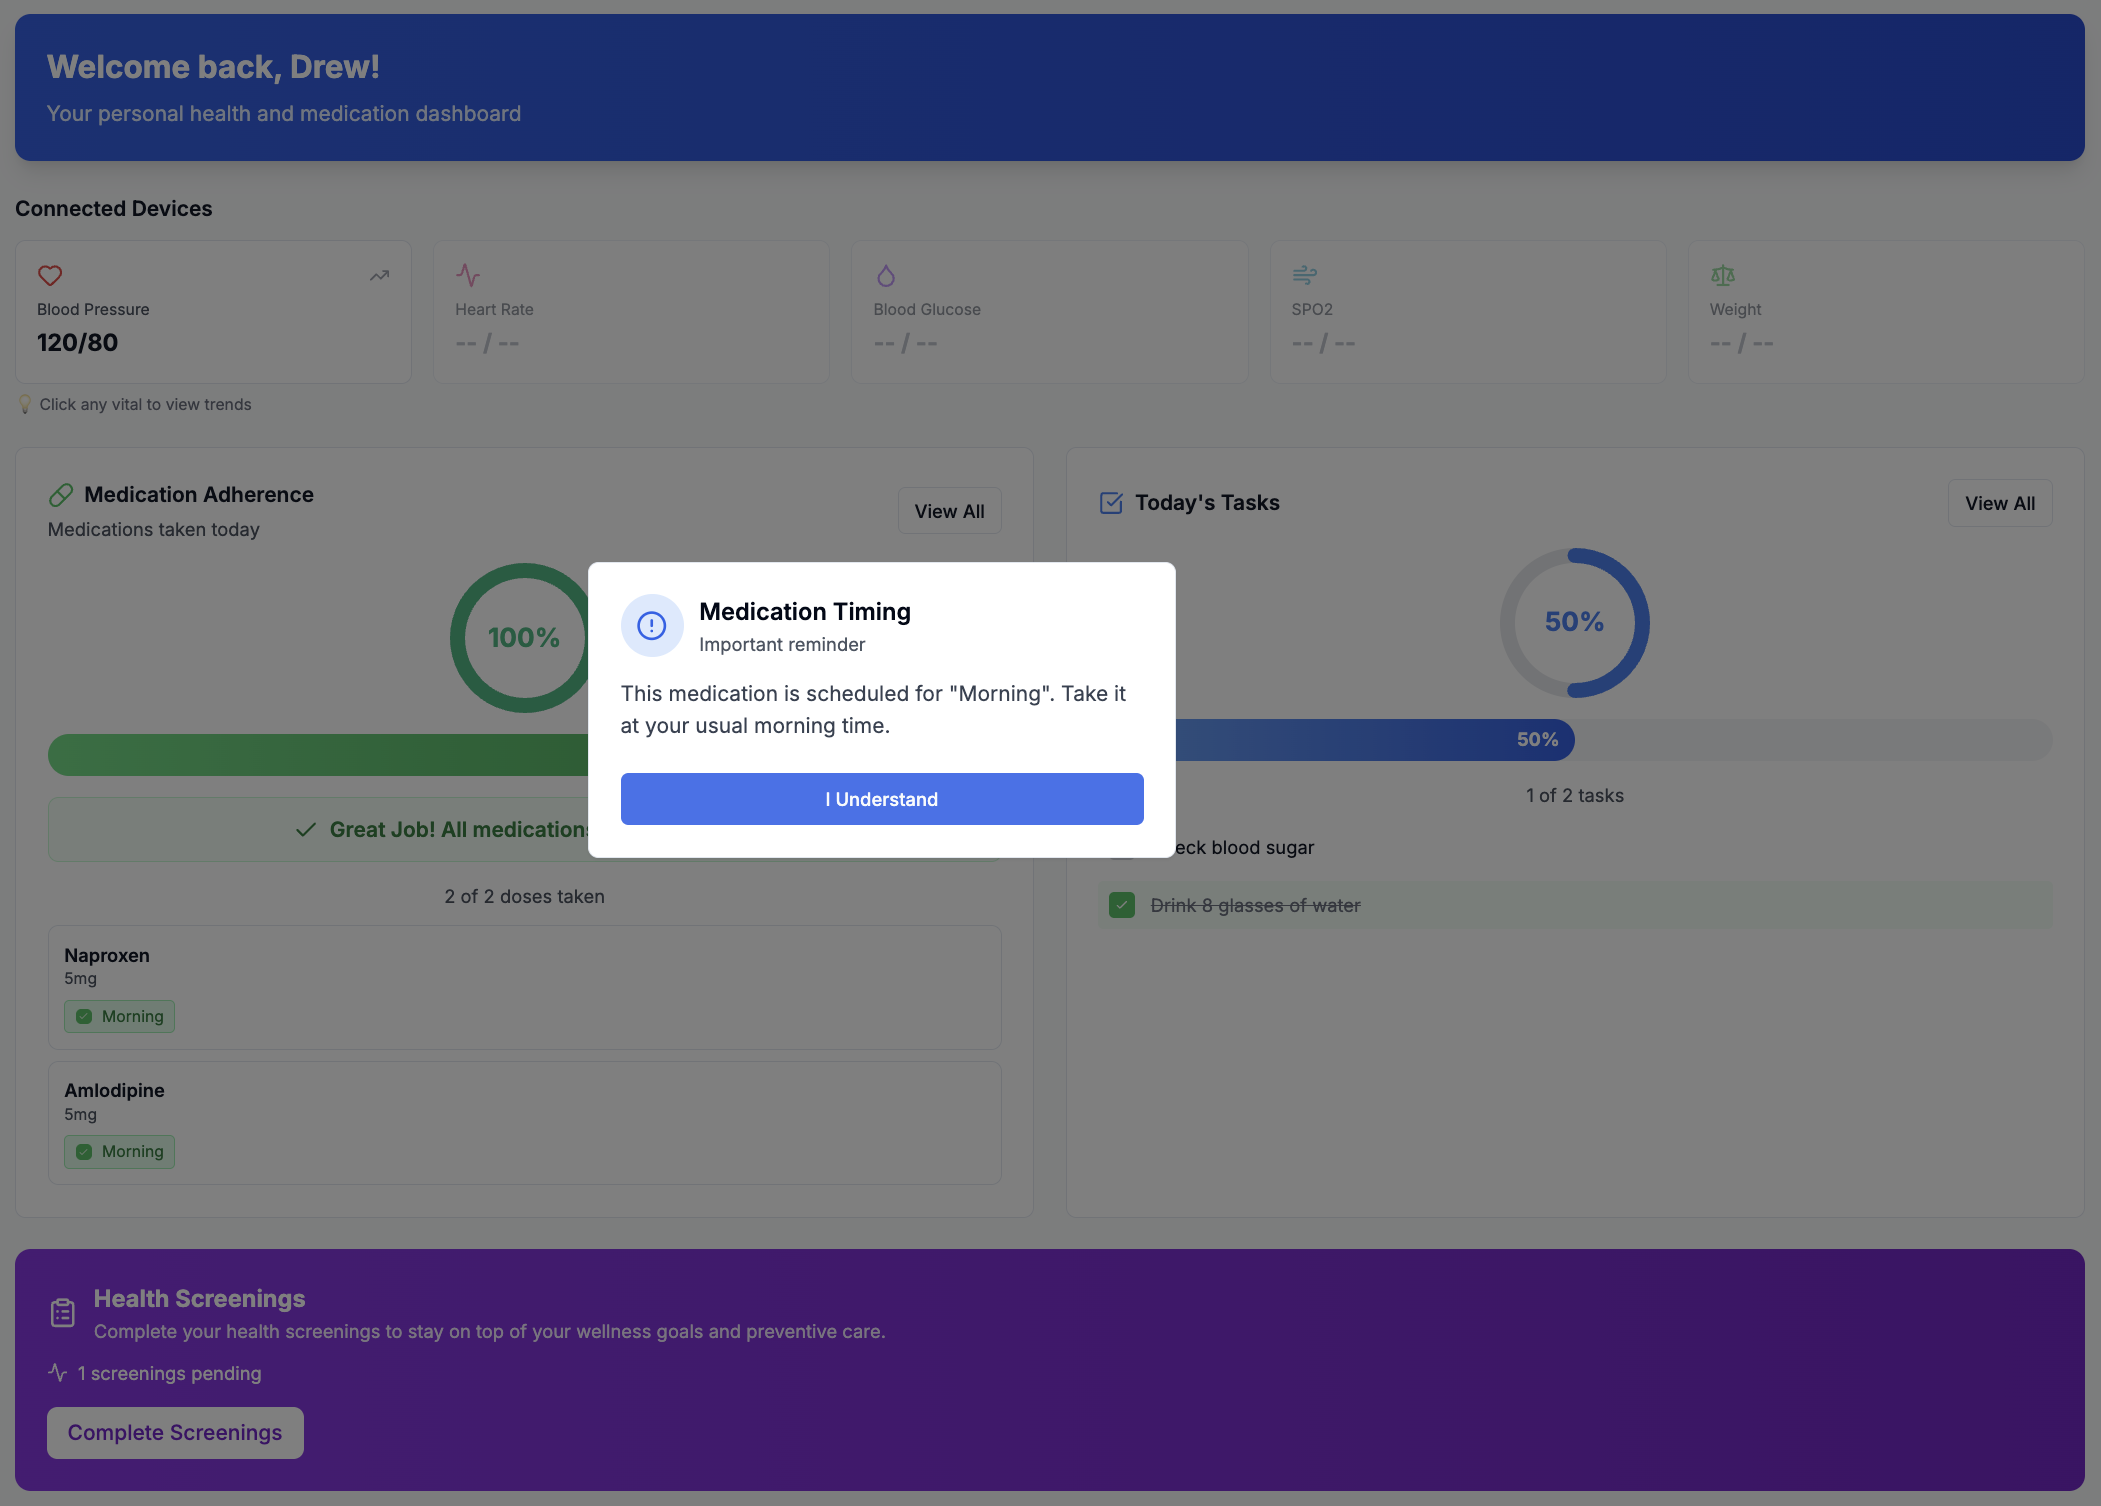Open View All for Medication Adherence

pos(948,510)
